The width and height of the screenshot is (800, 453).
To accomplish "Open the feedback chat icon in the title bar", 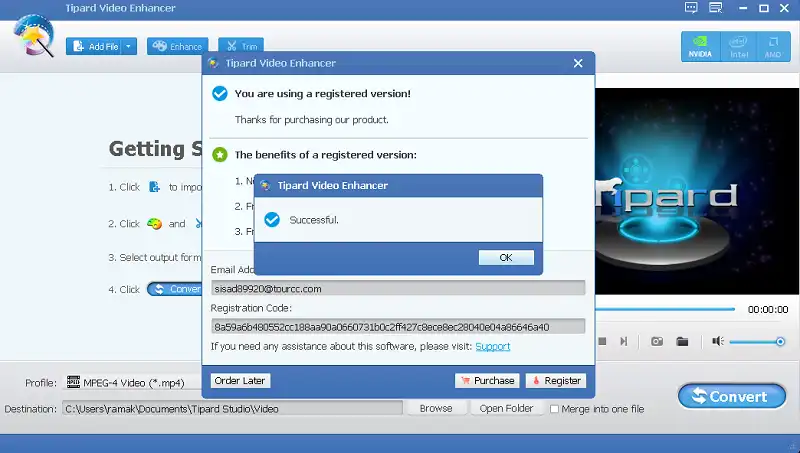I will (690, 8).
